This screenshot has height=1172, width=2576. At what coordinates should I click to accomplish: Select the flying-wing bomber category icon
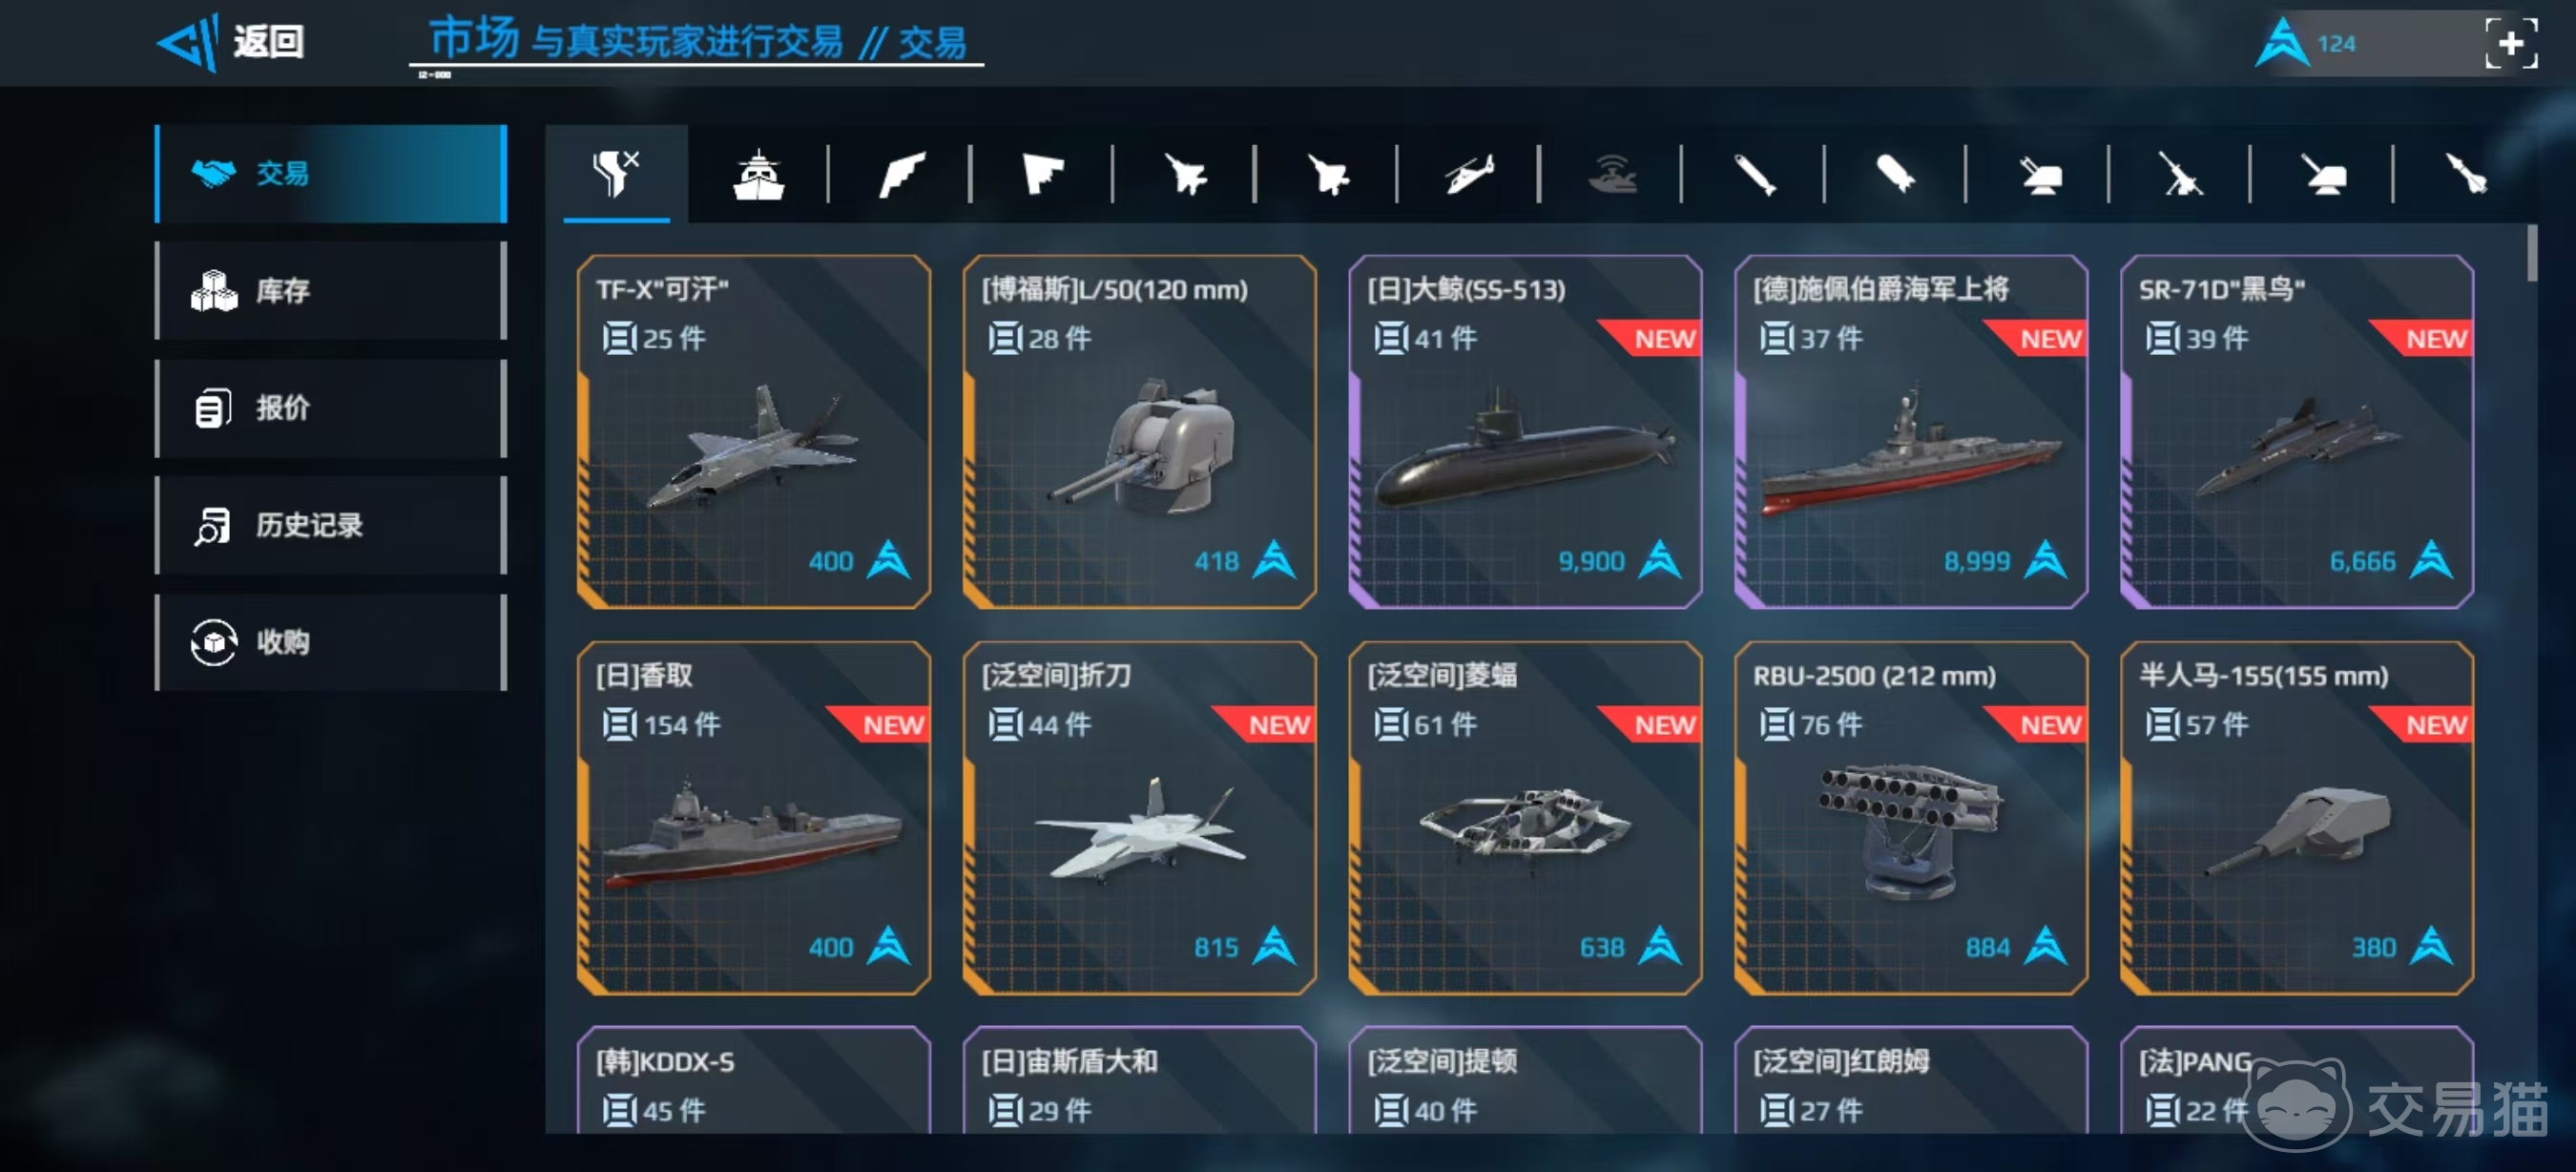coord(1043,174)
